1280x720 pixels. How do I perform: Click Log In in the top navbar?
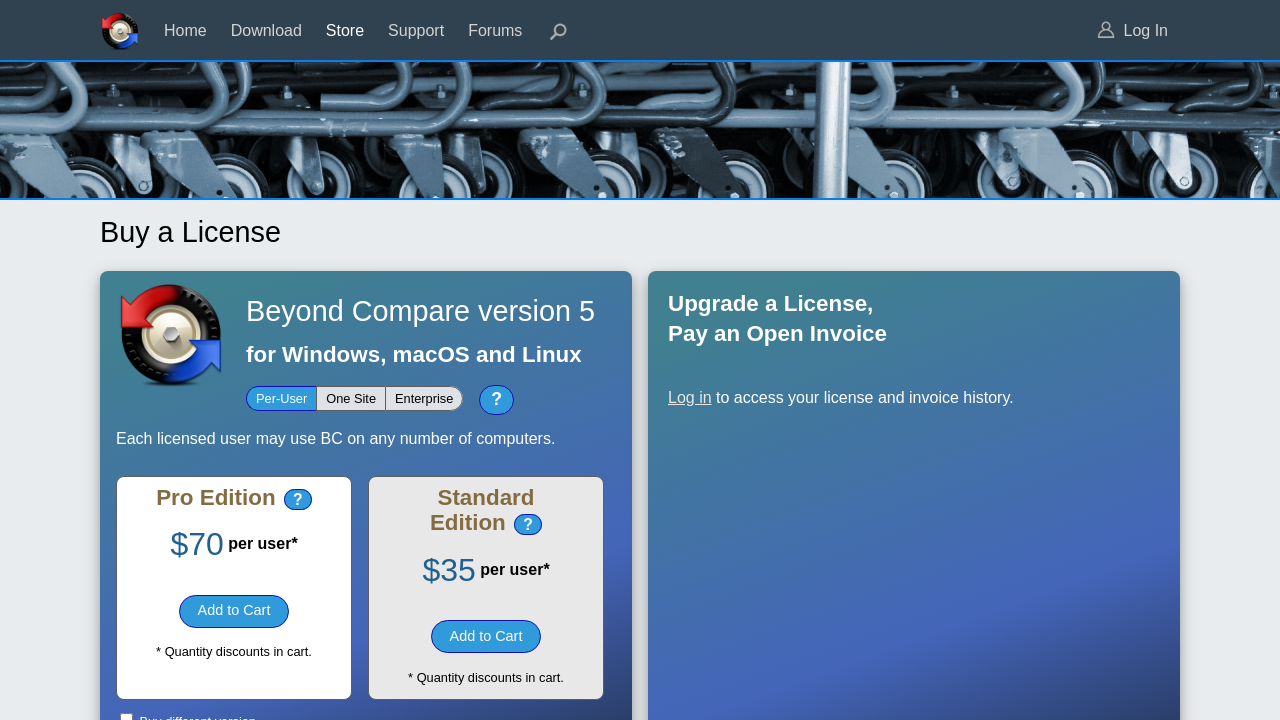click(x=1145, y=31)
